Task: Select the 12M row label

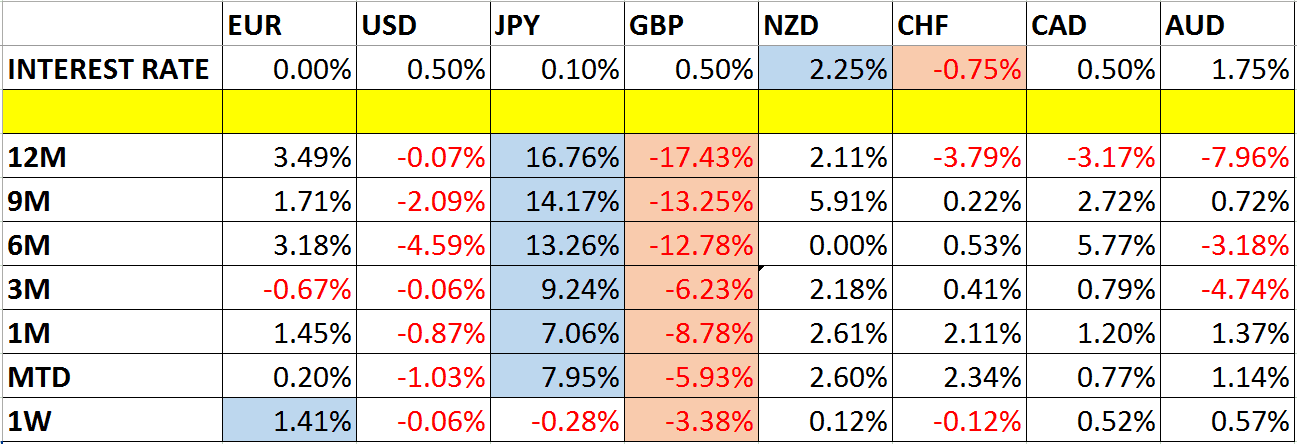Action: [108, 157]
